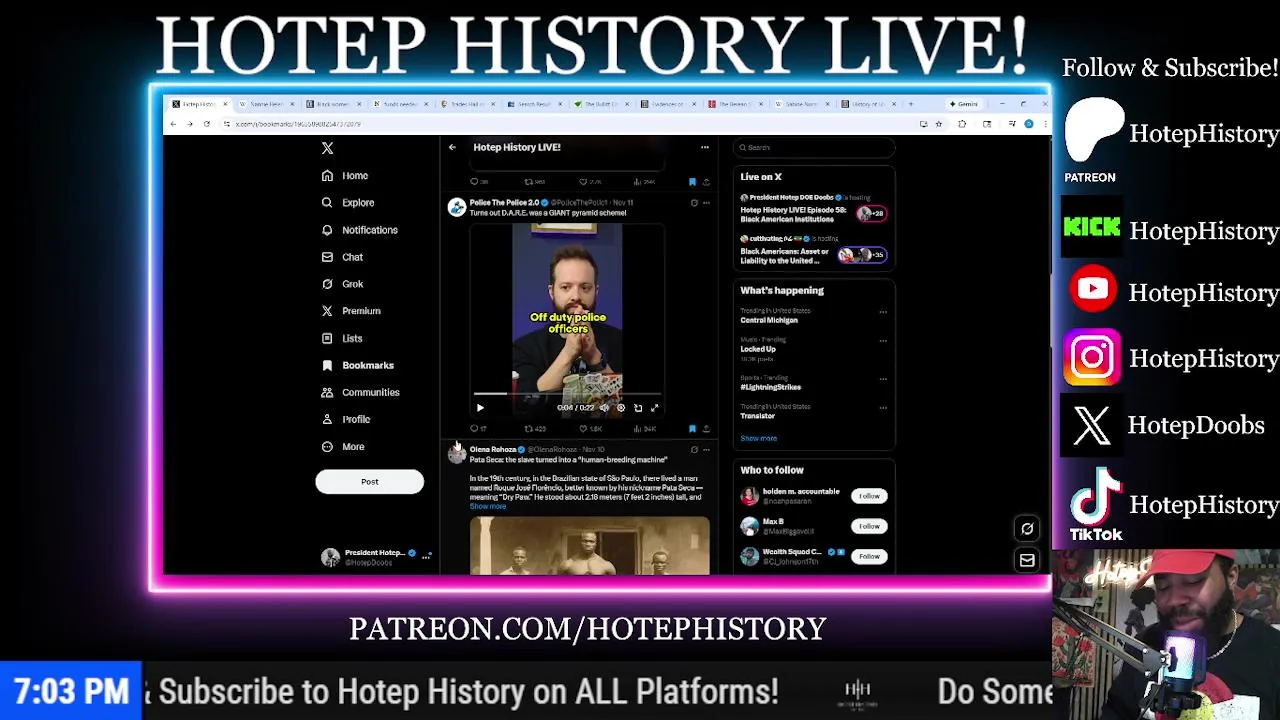Open bookmarks header three-dot options
Image resolution: width=1280 pixels, height=720 pixels.
704,147
